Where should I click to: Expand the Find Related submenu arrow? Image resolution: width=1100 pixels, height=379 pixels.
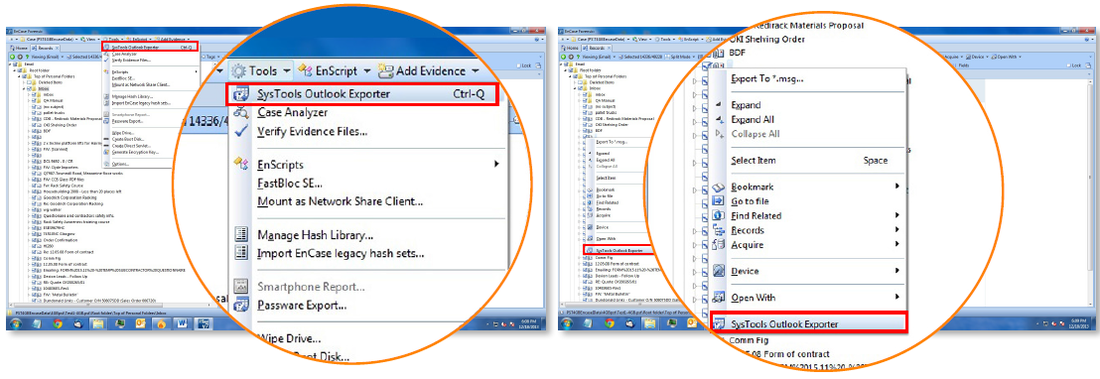897,215
